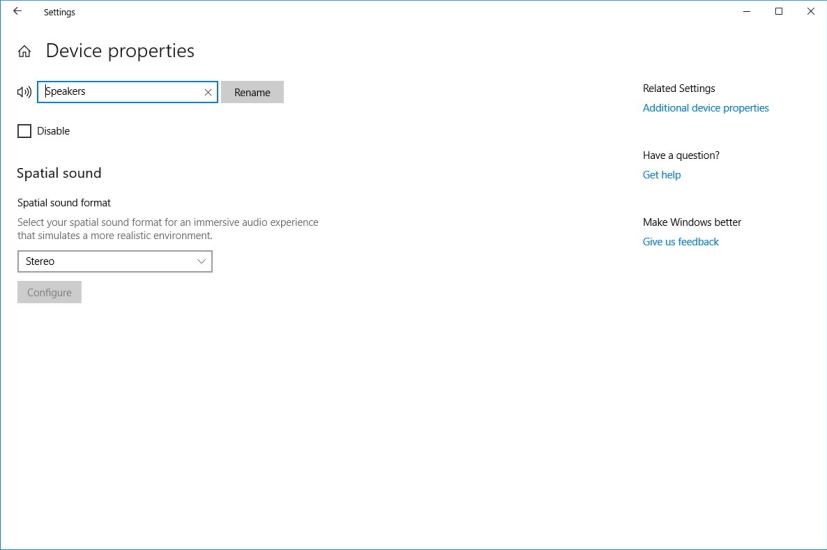The width and height of the screenshot is (827, 550).
Task: Clear the device name with the X icon
Action: 208,92
